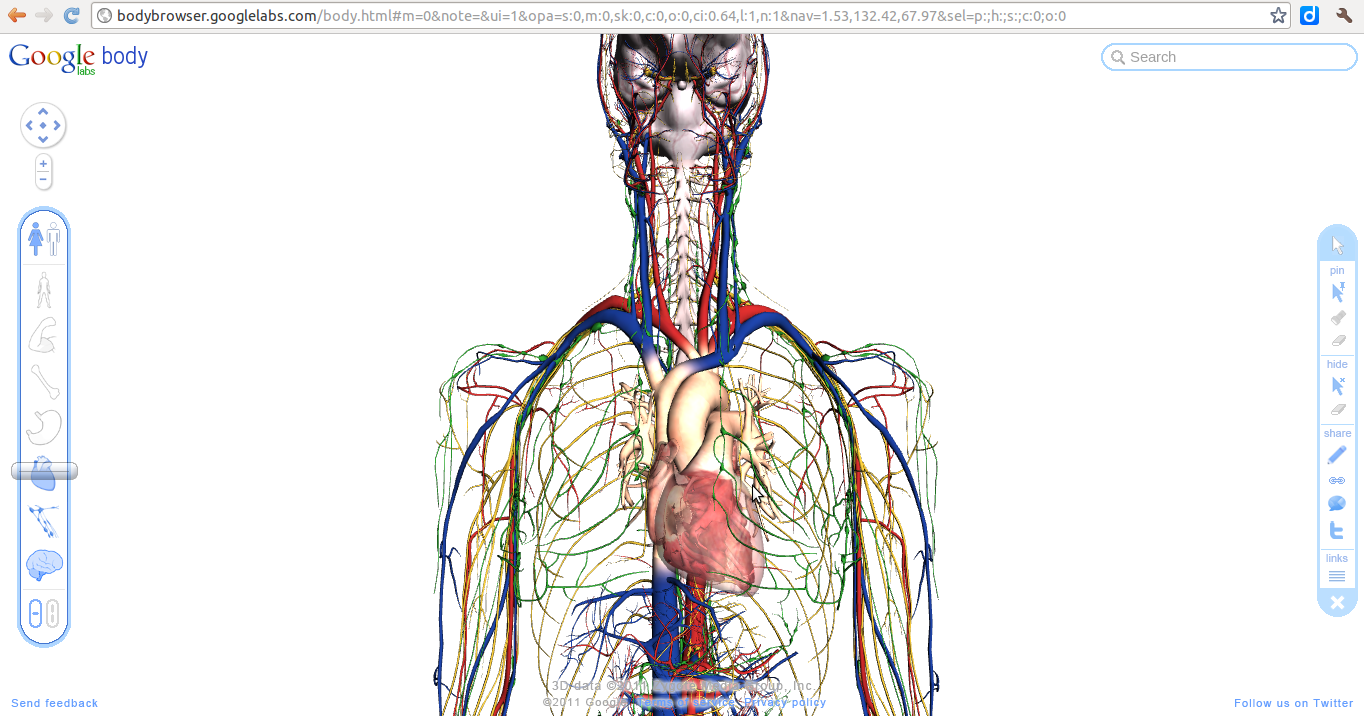Click zoom-in plus control
1364x716 pixels.
point(43,162)
